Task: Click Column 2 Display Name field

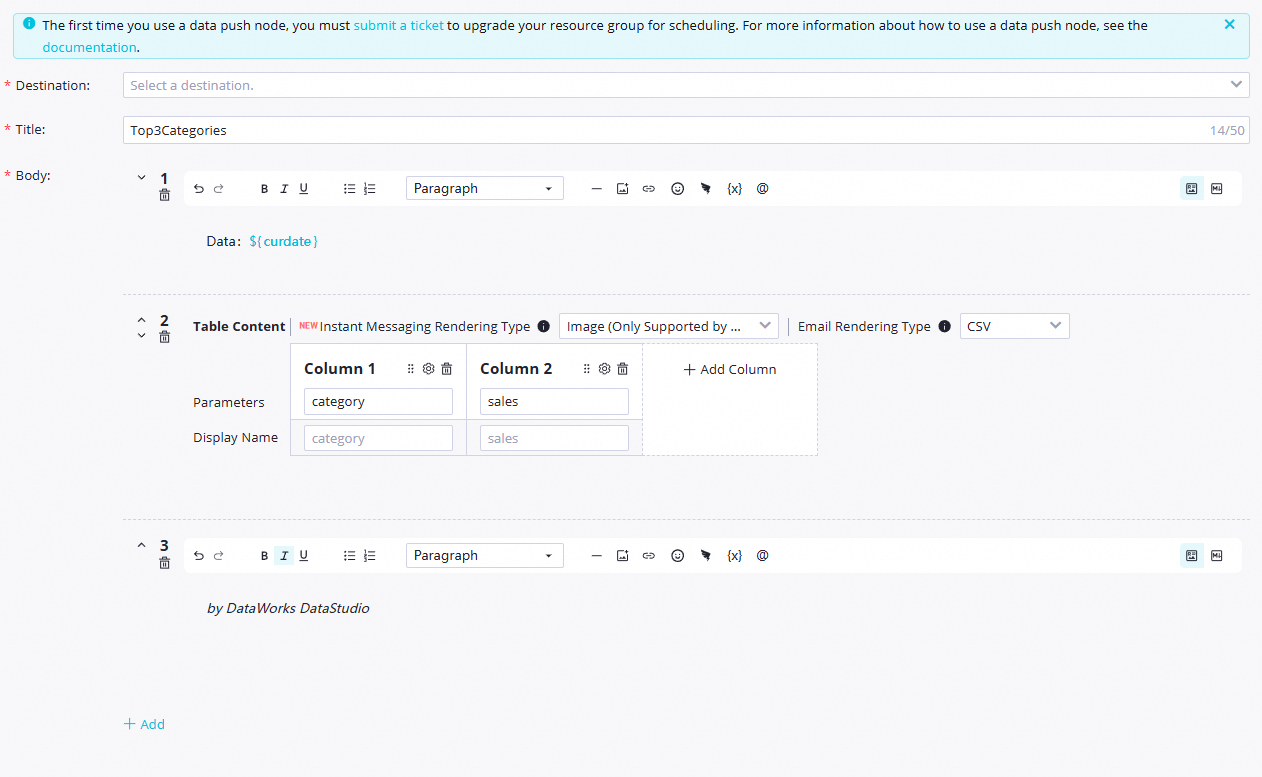Action: tap(554, 438)
